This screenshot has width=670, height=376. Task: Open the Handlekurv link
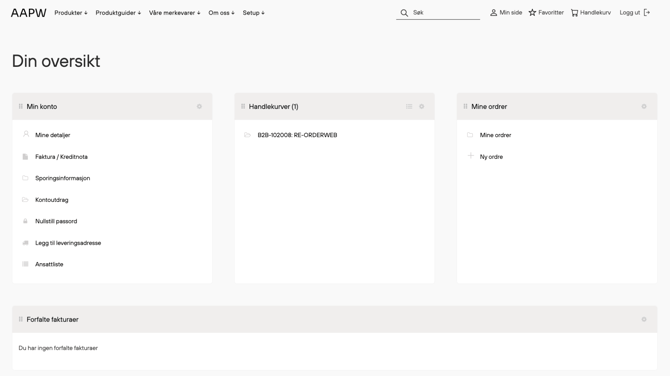[x=595, y=13]
